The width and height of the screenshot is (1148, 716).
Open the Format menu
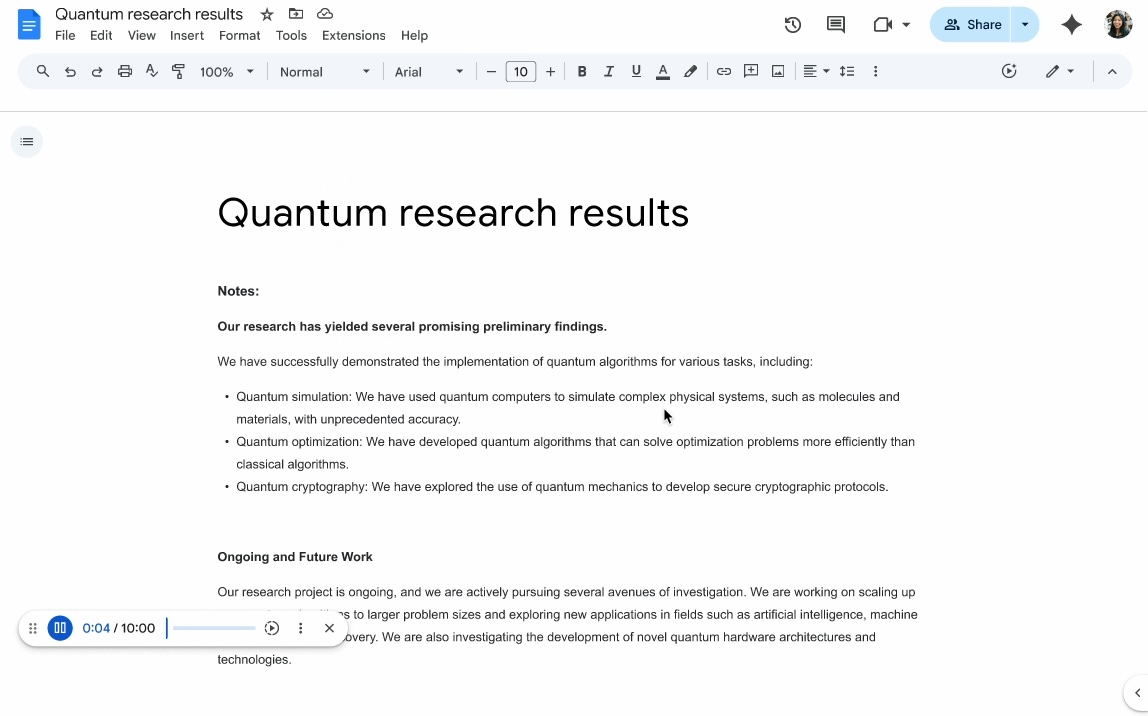(x=239, y=35)
